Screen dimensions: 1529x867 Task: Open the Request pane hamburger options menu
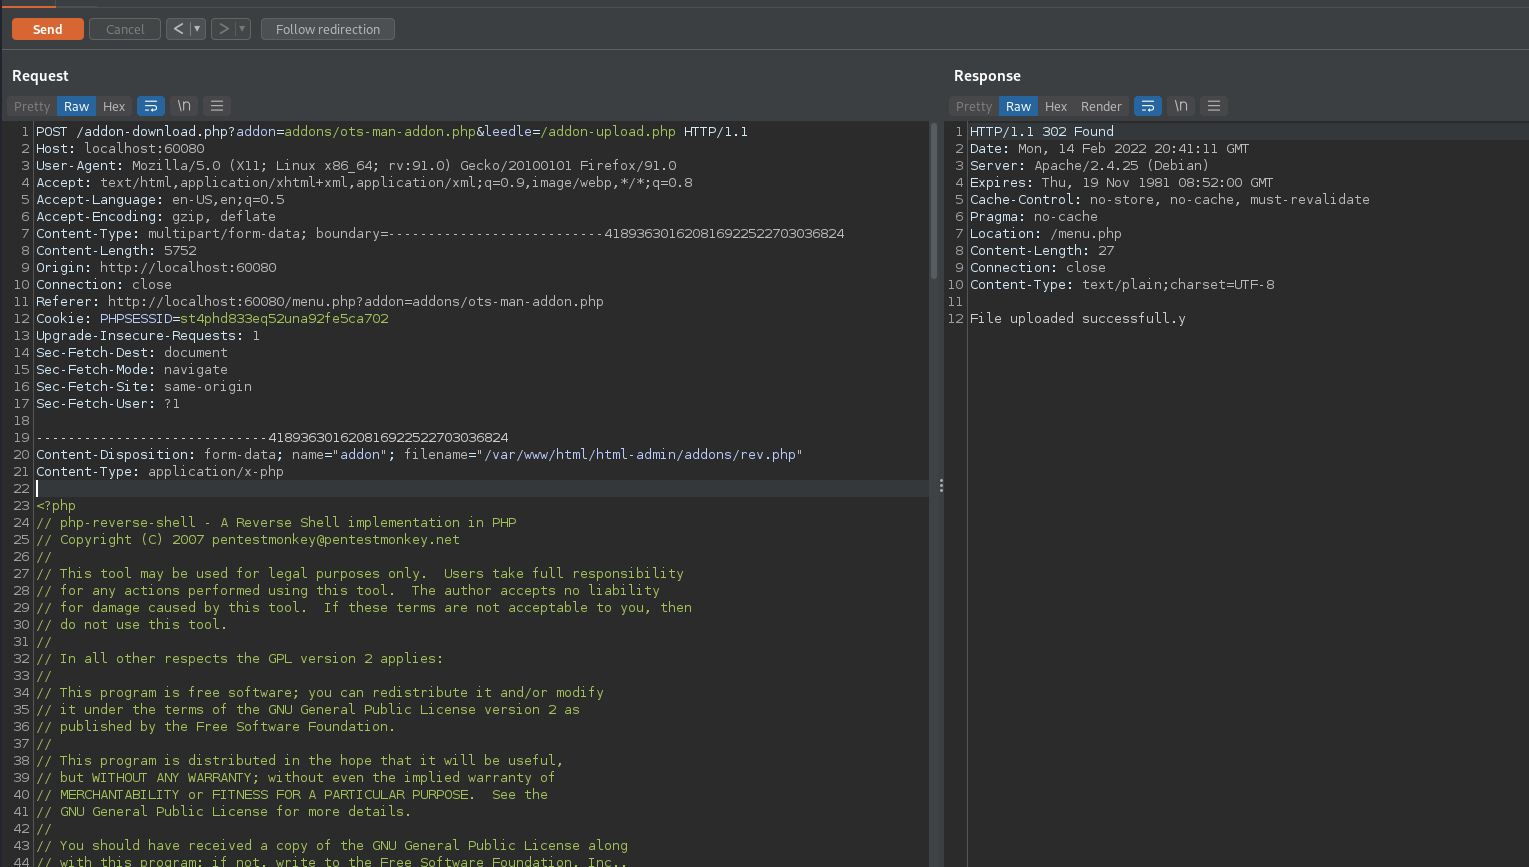pos(217,106)
